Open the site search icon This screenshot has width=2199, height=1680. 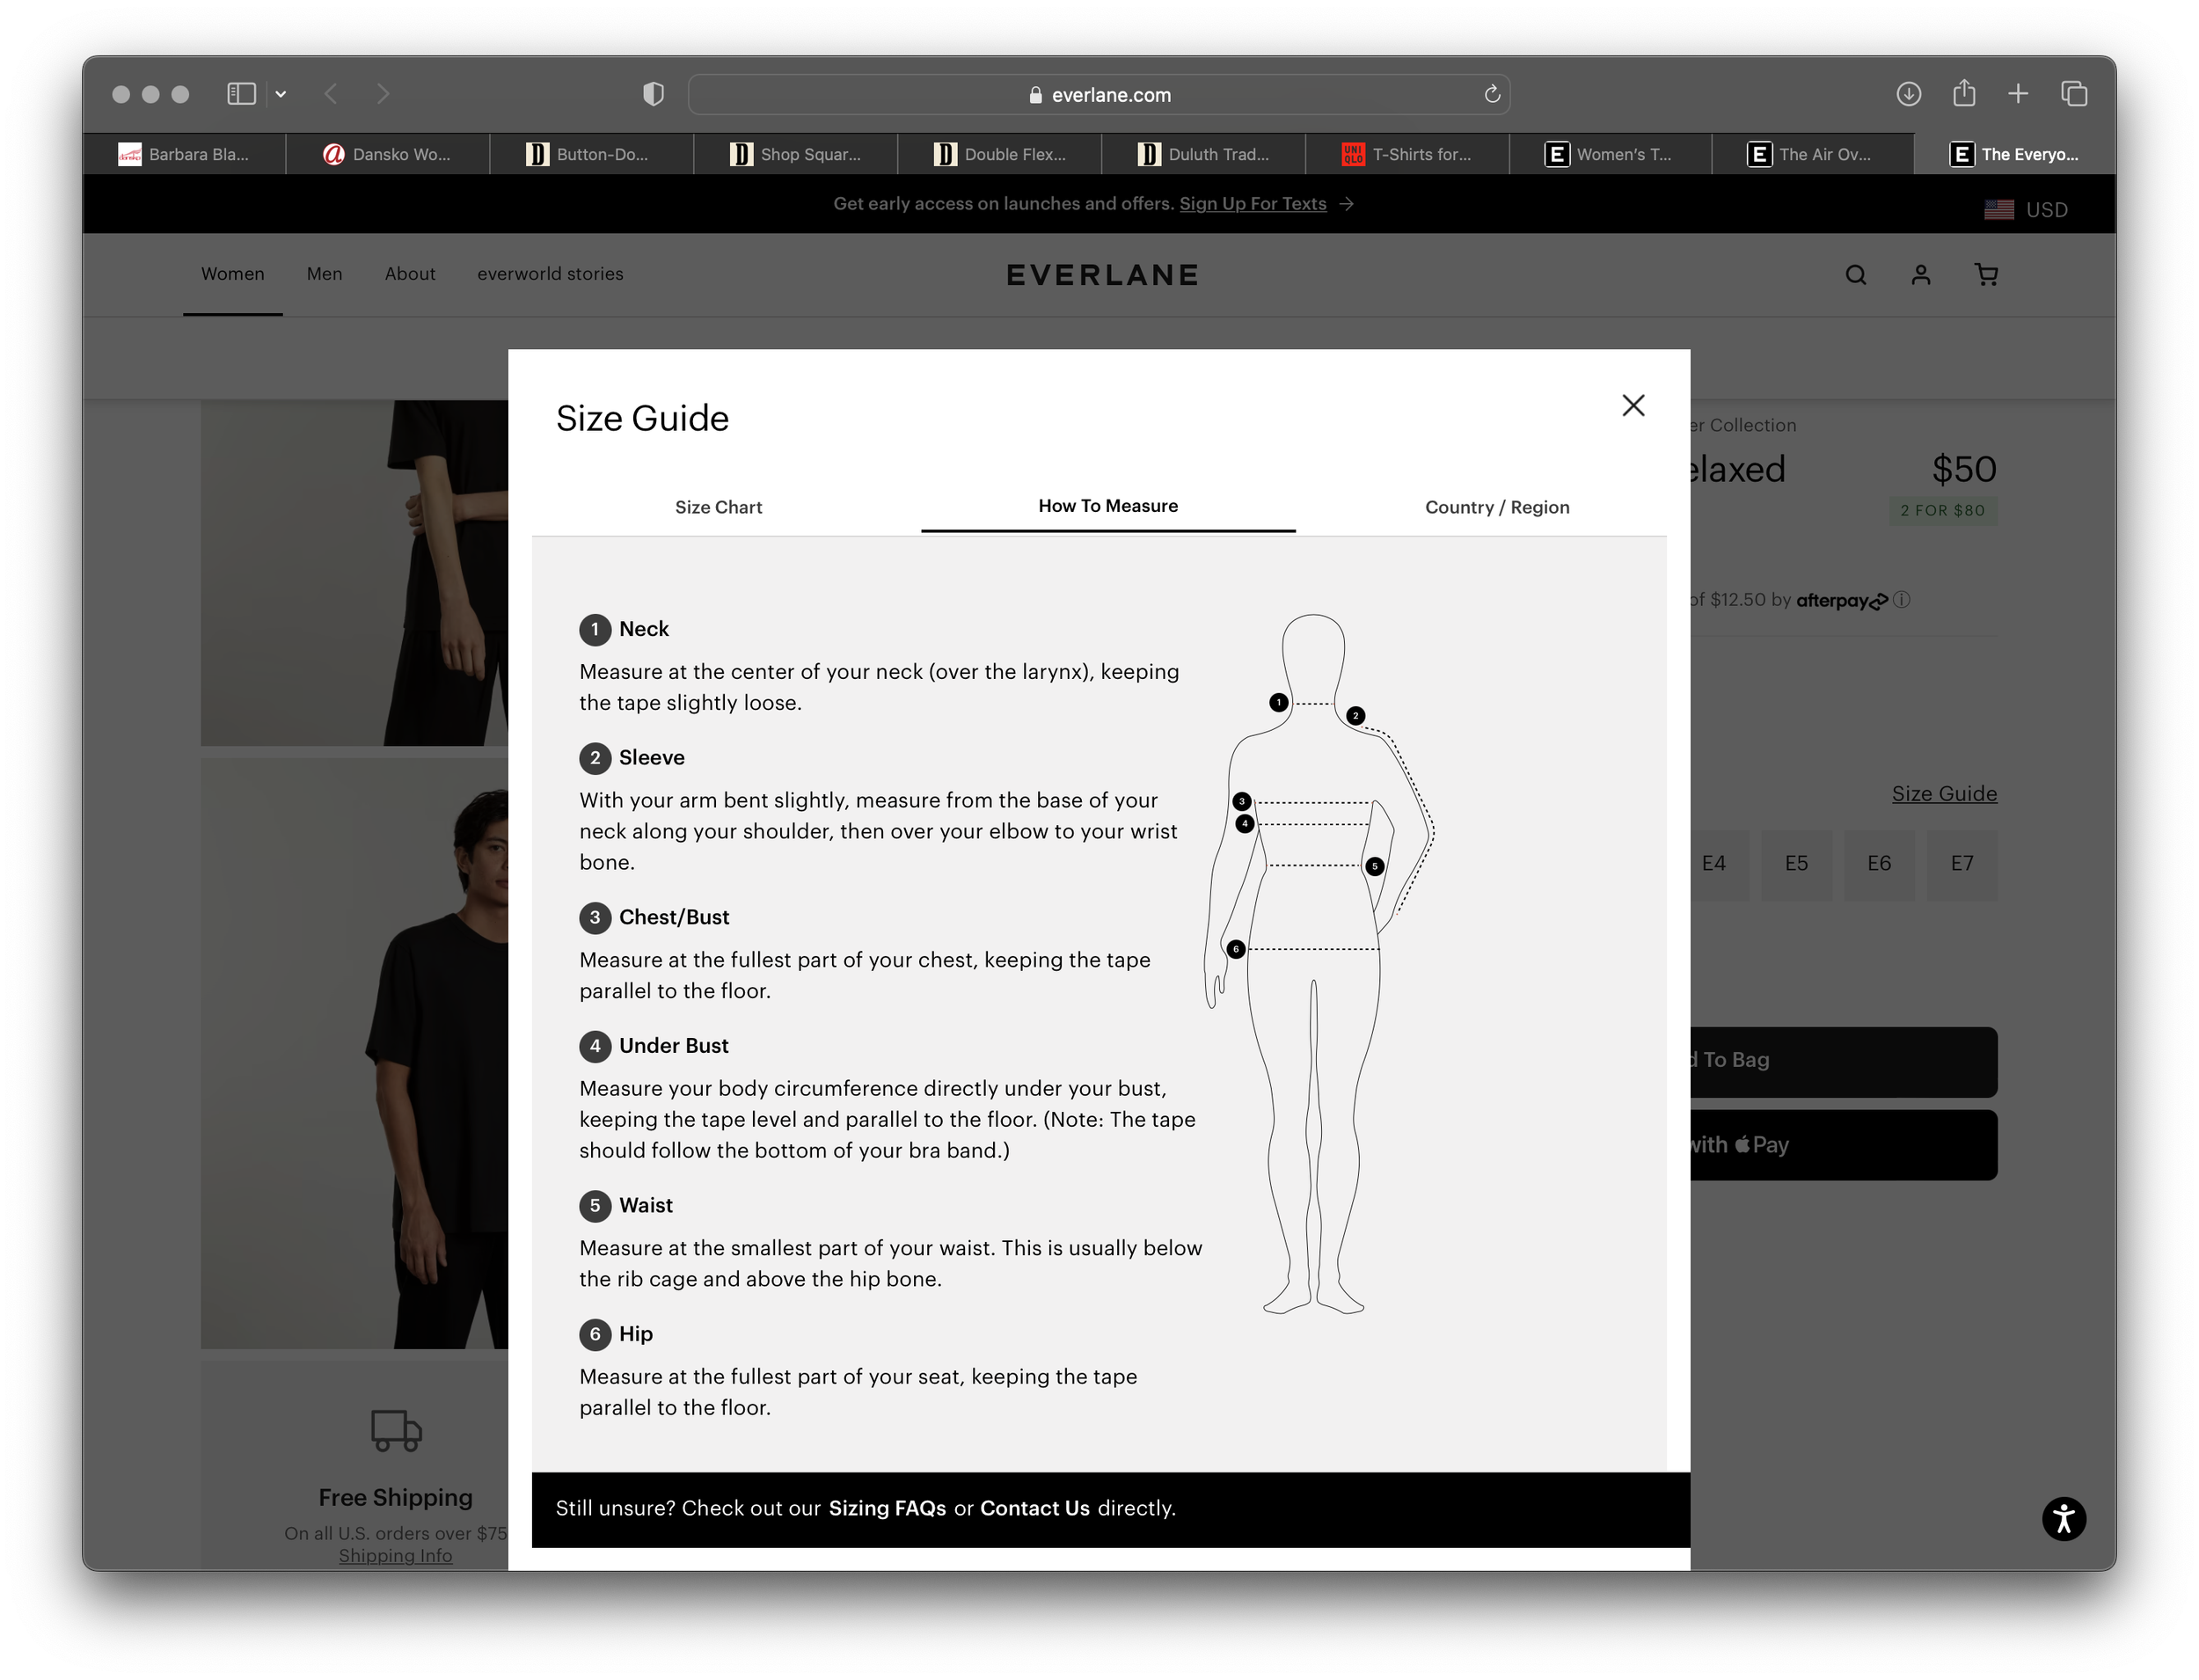click(1856, 275)
